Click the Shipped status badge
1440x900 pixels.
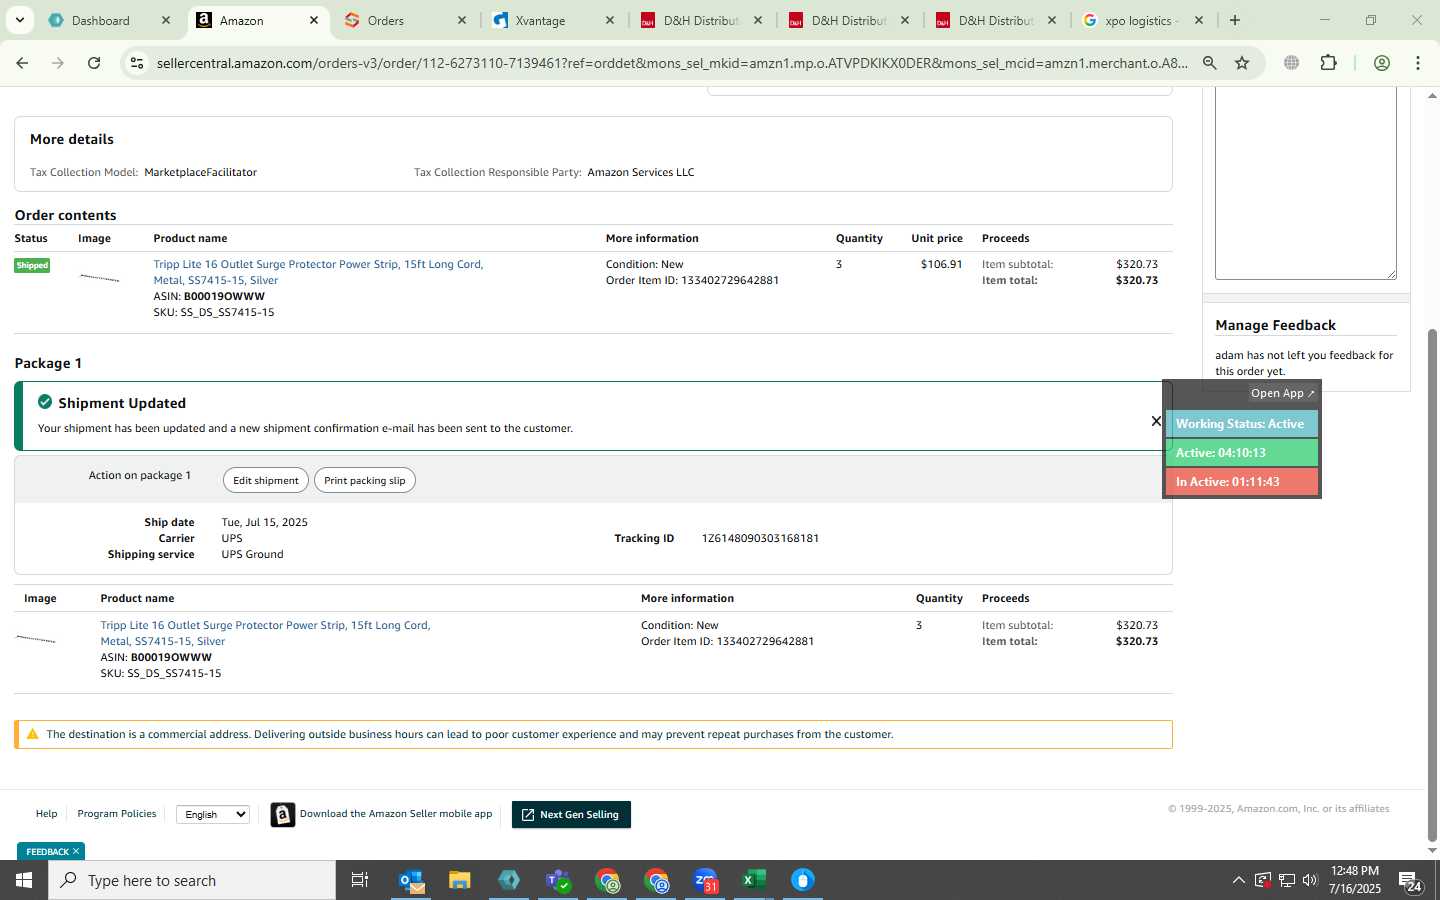coord(32,265)
